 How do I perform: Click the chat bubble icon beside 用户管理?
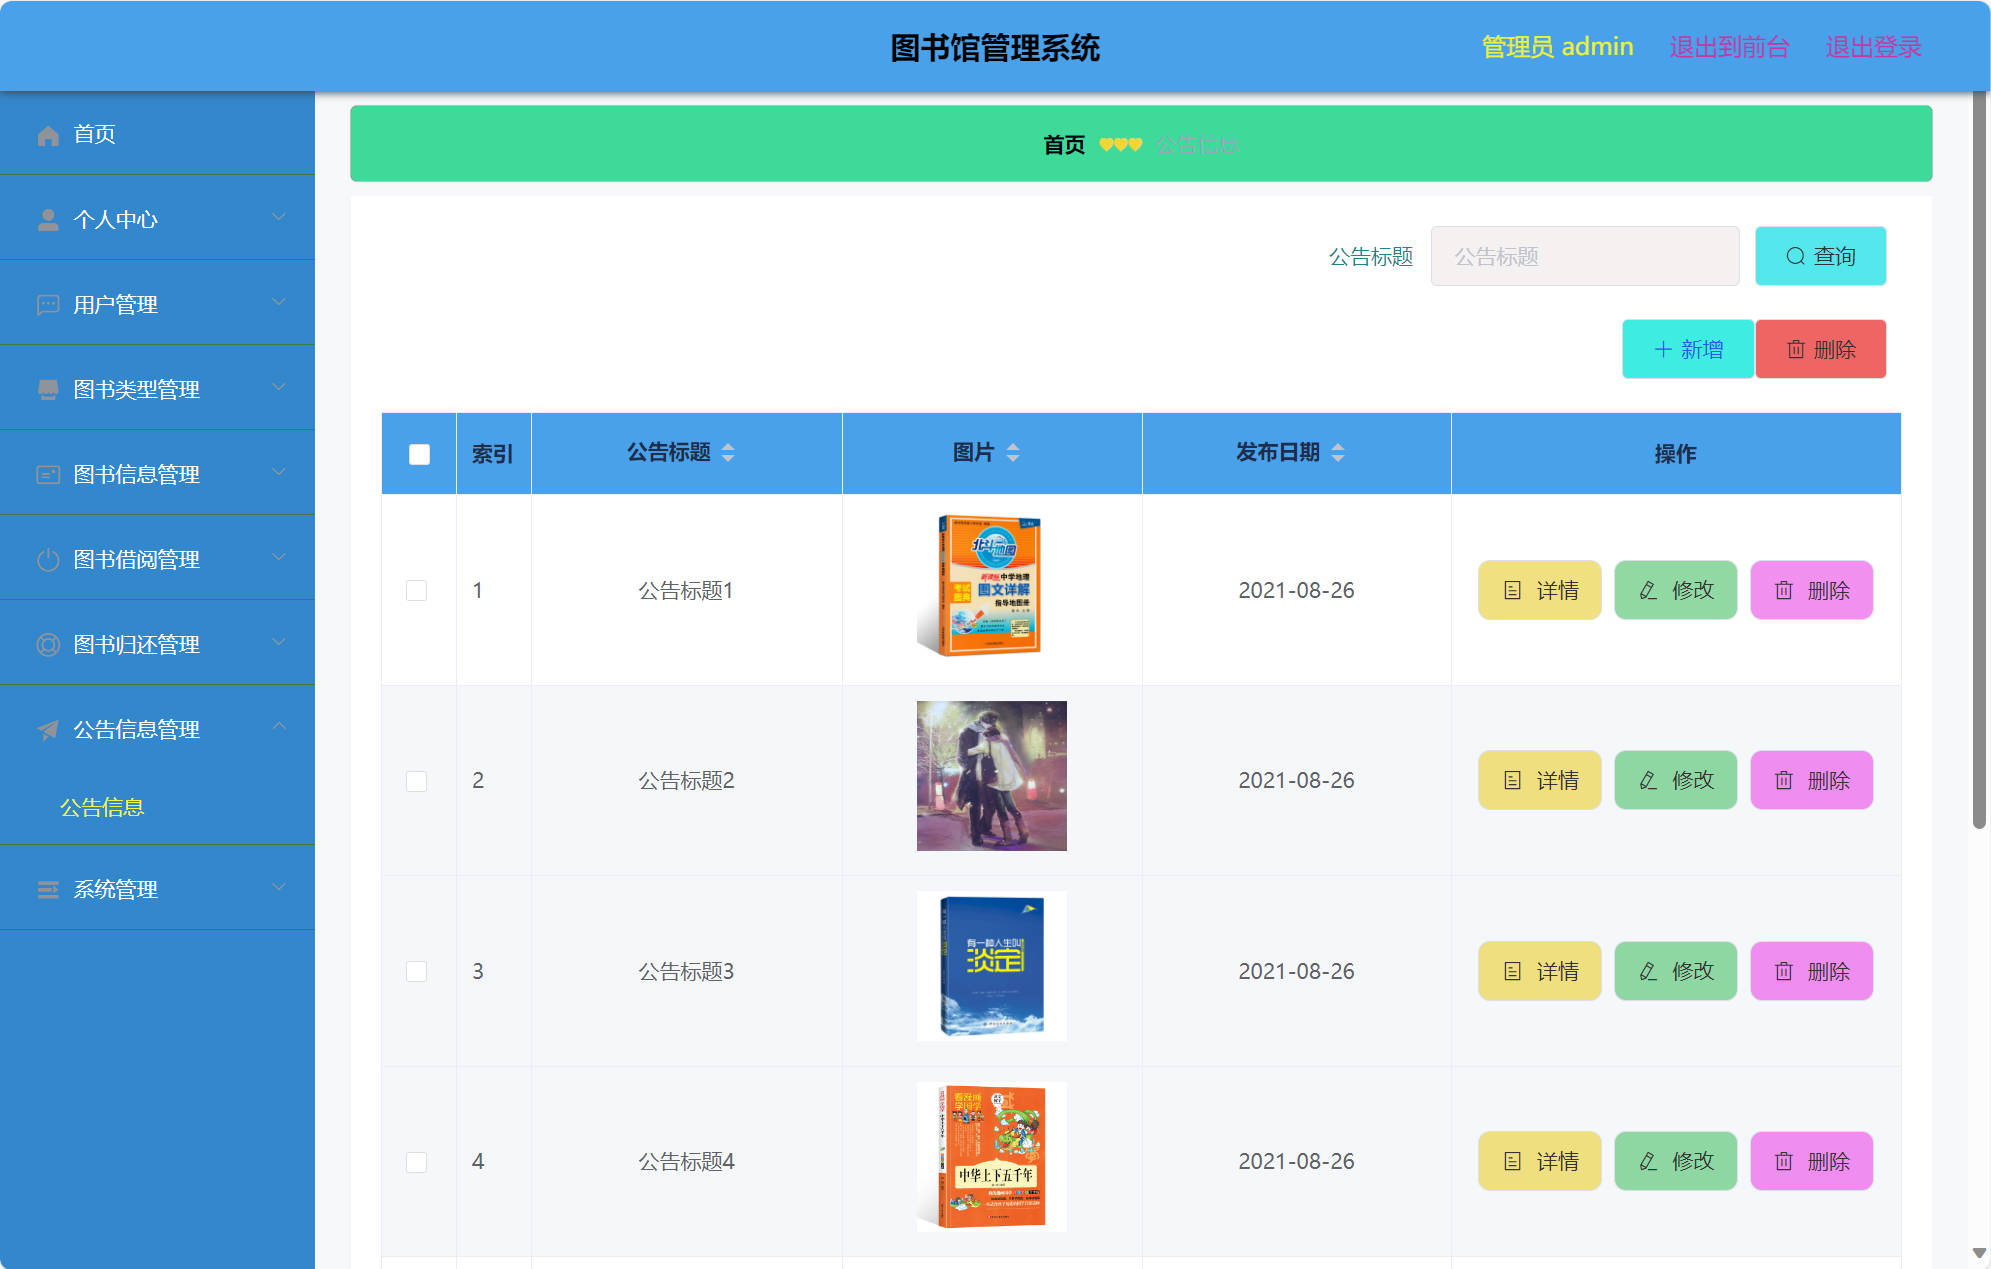click(47, 304)
